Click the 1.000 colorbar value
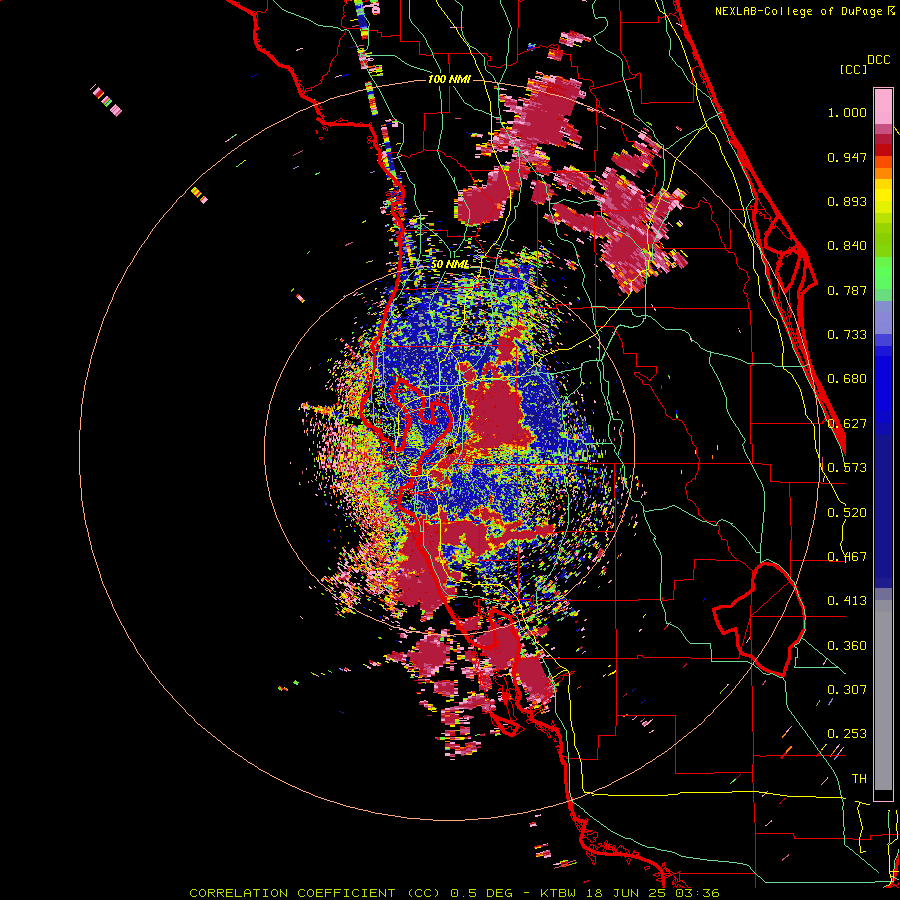Image resolution: width=900 pixels, height=900 pixels. [x=847, y=112]
